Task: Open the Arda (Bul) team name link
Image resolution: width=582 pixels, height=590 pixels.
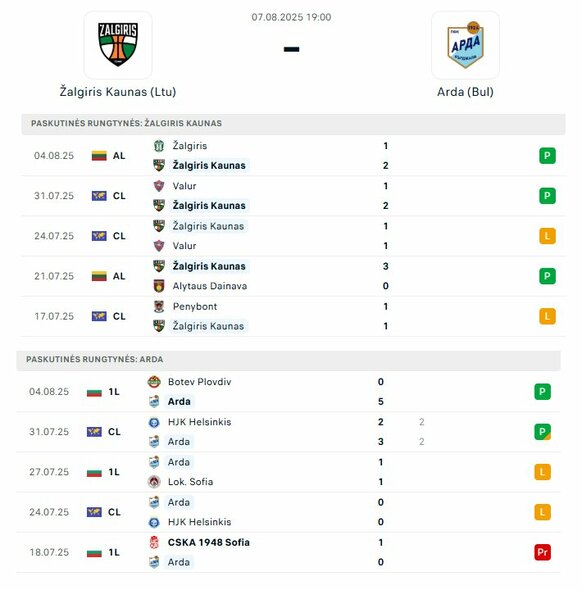Action: click(x=465, y=92)
